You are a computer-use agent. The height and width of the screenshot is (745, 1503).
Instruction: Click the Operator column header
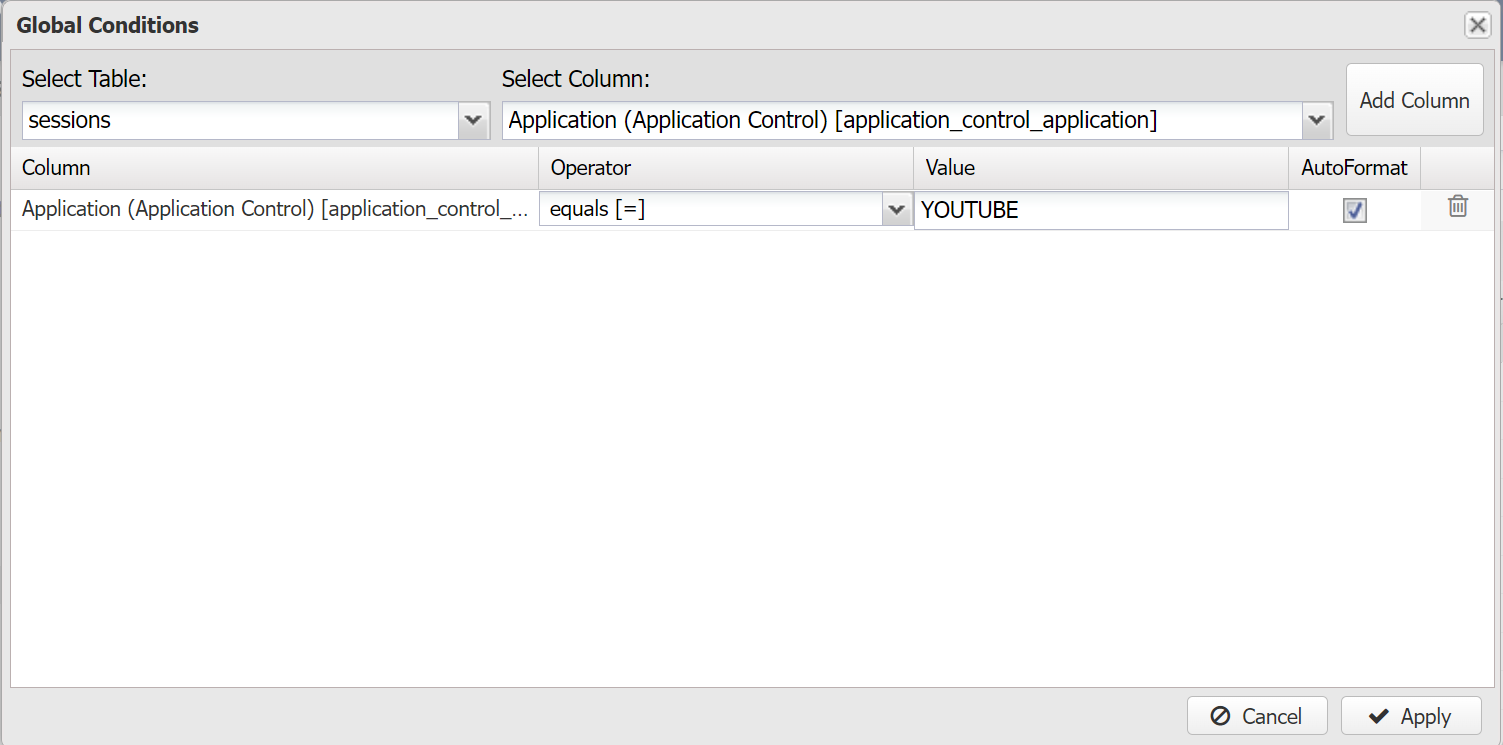point(726,168)
